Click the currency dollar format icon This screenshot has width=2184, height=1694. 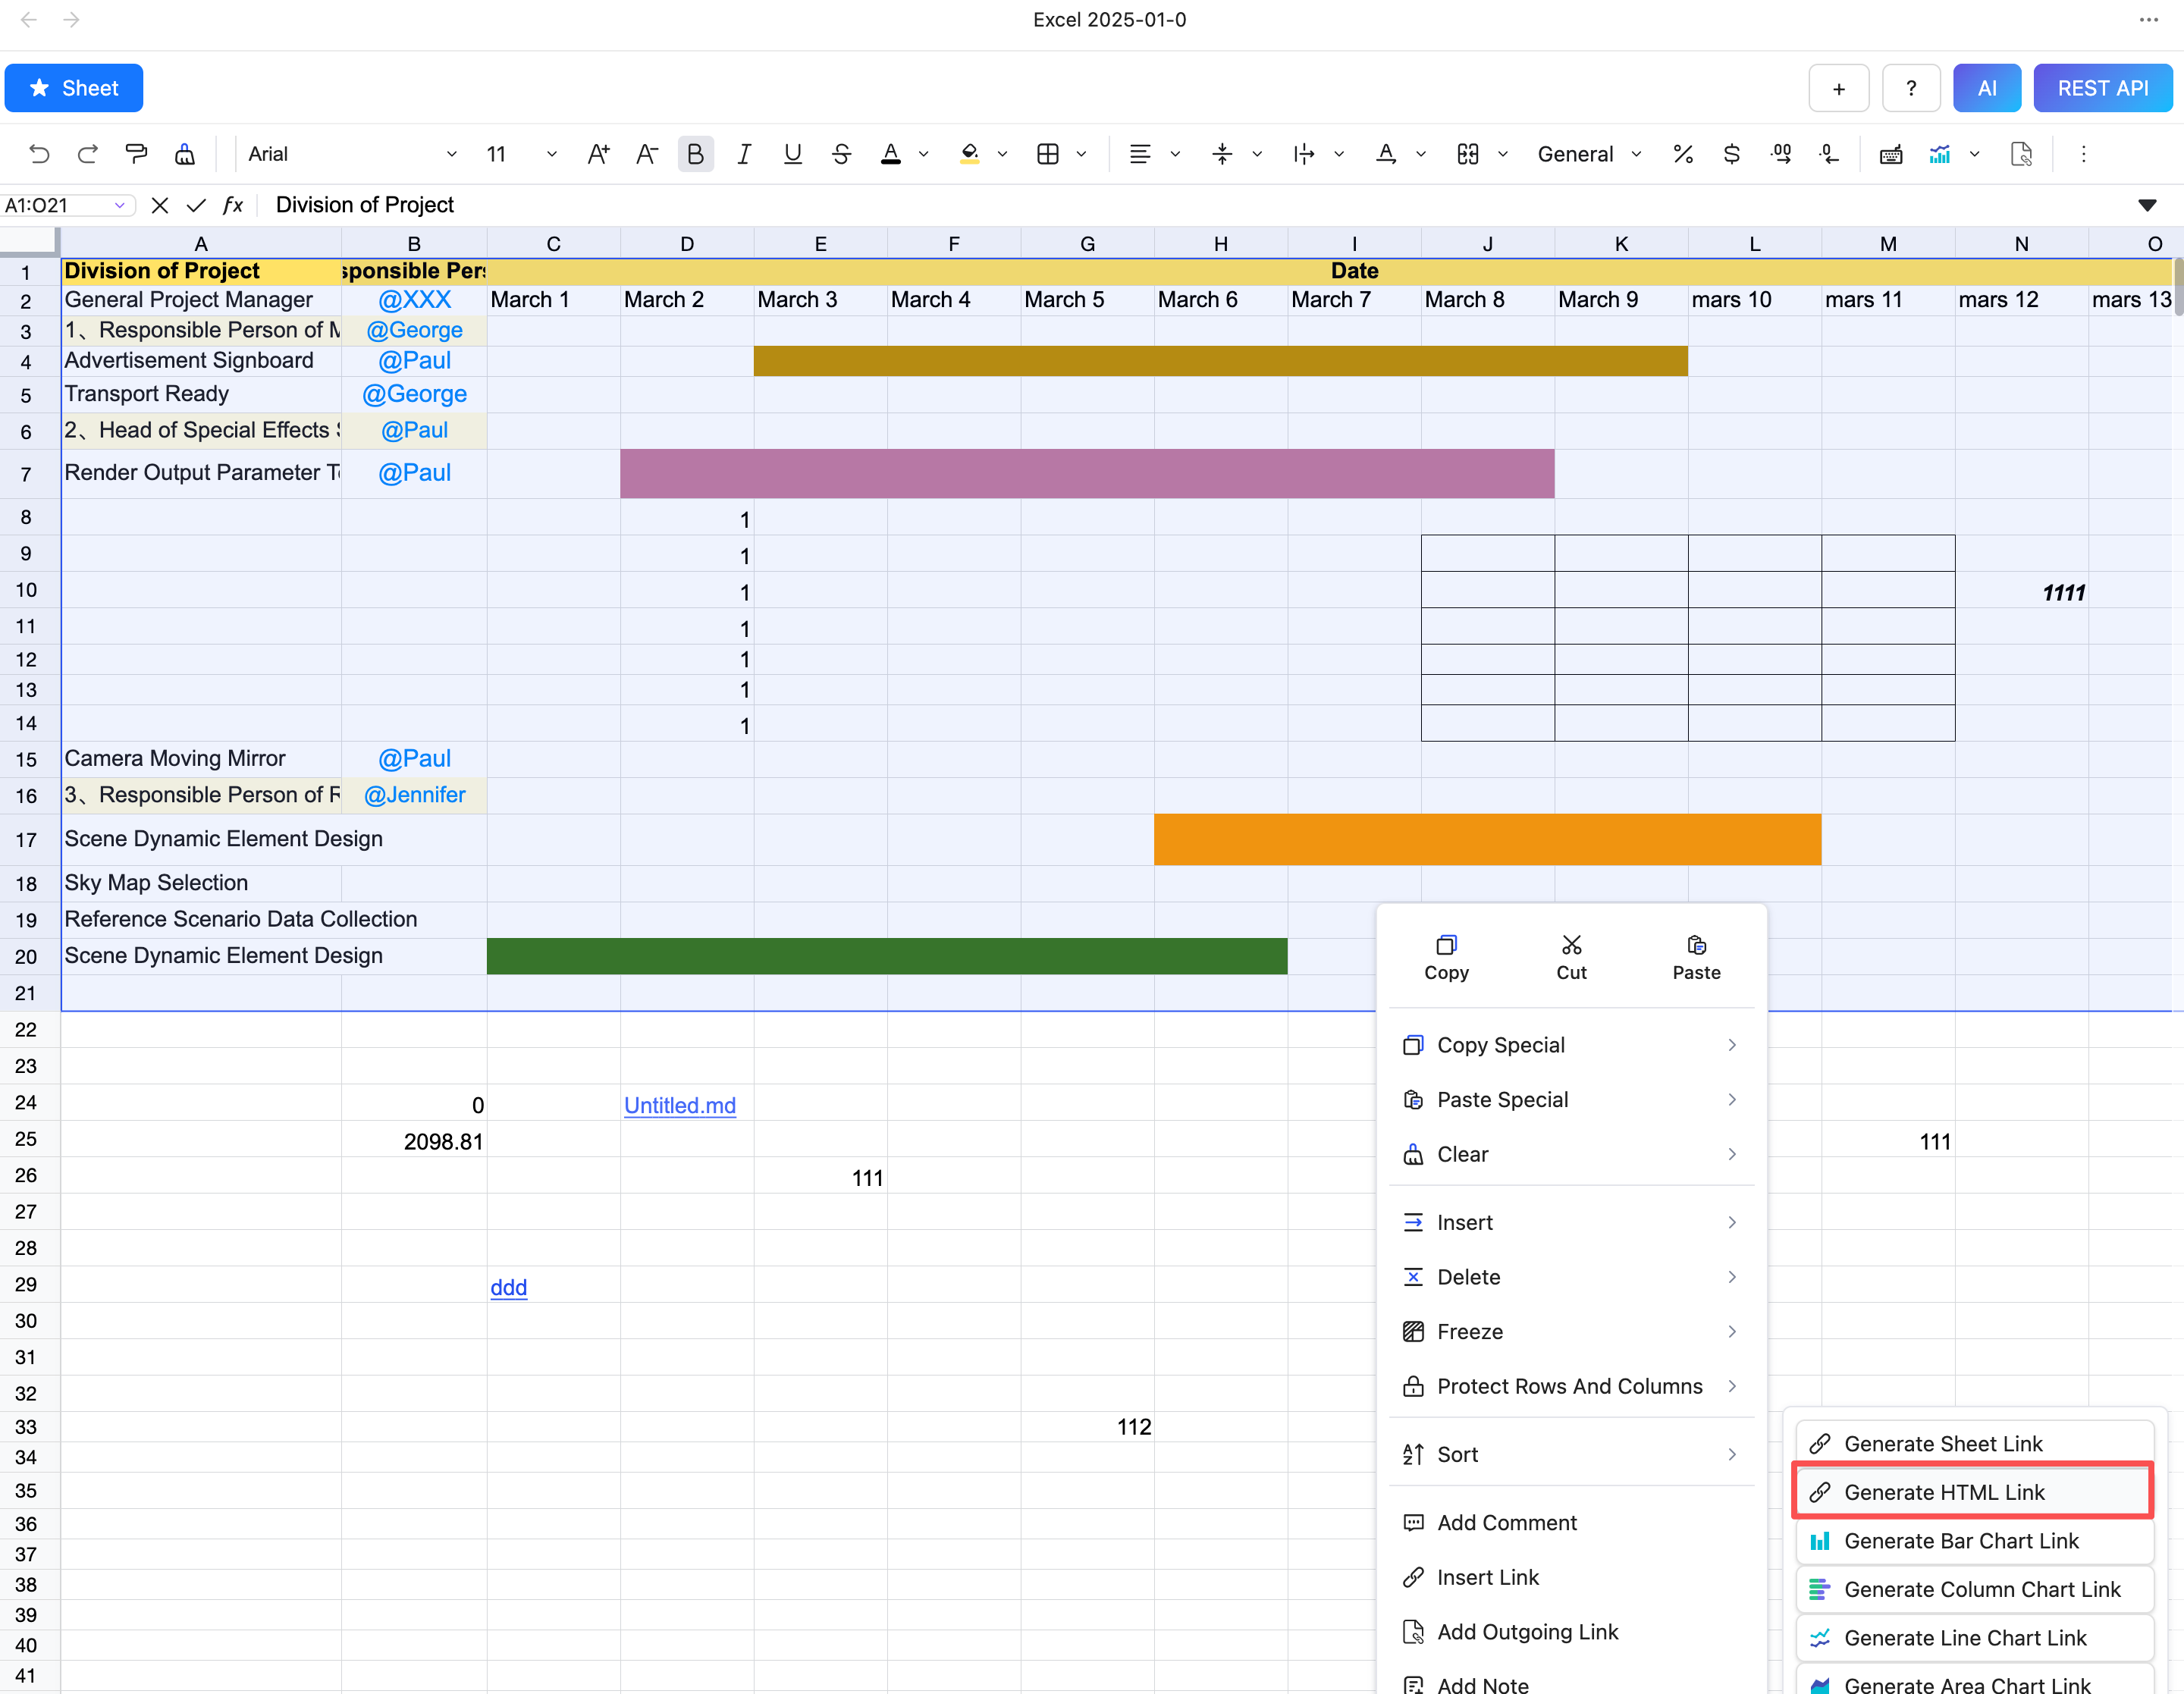pyautogui.click(x=1732, y=154)
